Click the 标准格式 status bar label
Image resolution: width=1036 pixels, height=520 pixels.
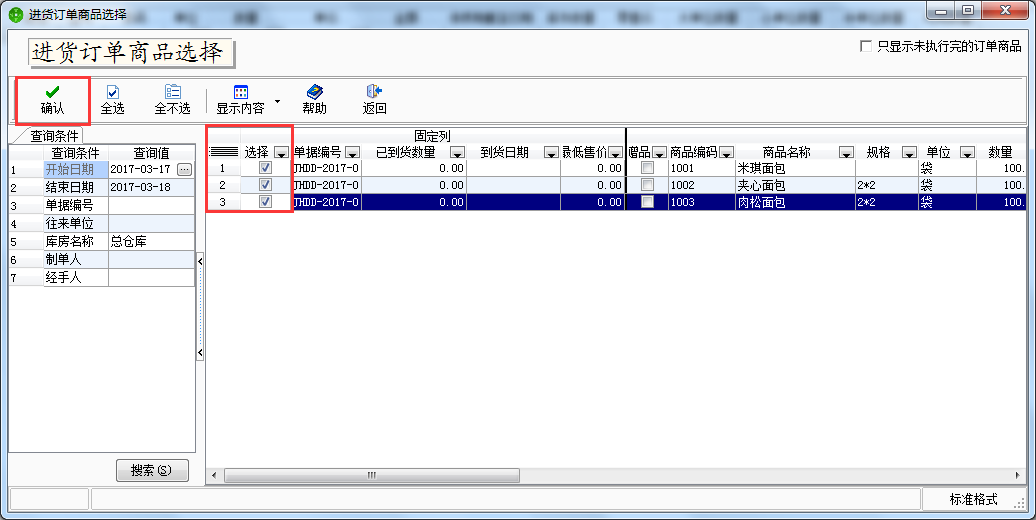(x=973, y=499)
